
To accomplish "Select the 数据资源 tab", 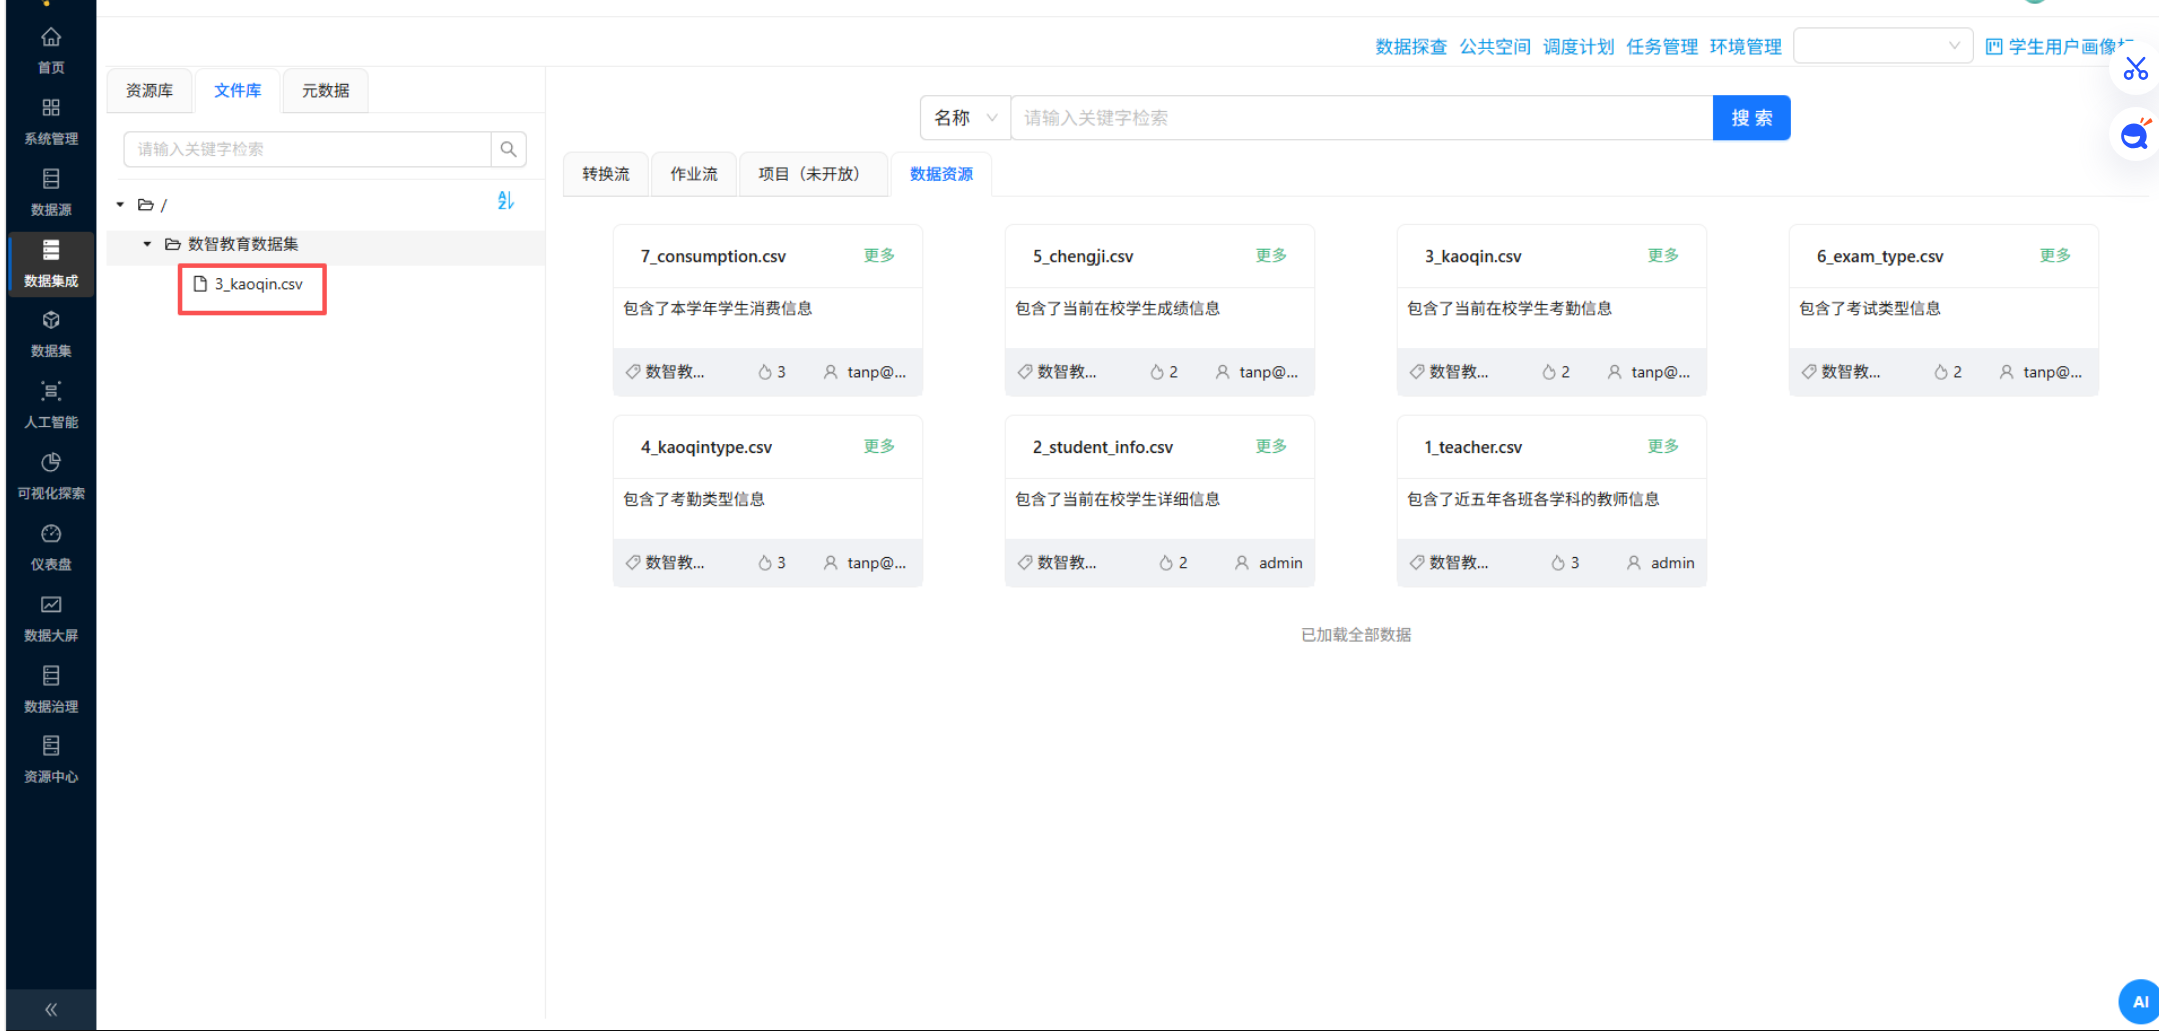I will pos(941,174).
